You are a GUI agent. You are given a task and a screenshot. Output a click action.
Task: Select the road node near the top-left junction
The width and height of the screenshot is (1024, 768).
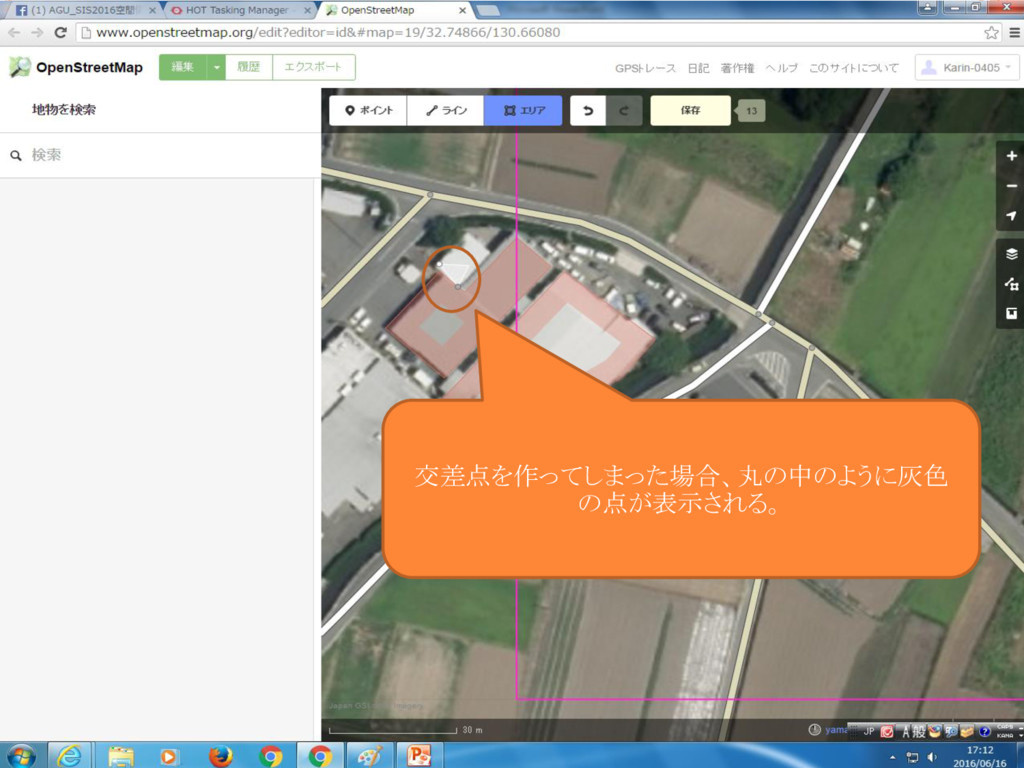pyautogui.click(x=430, y=195)
